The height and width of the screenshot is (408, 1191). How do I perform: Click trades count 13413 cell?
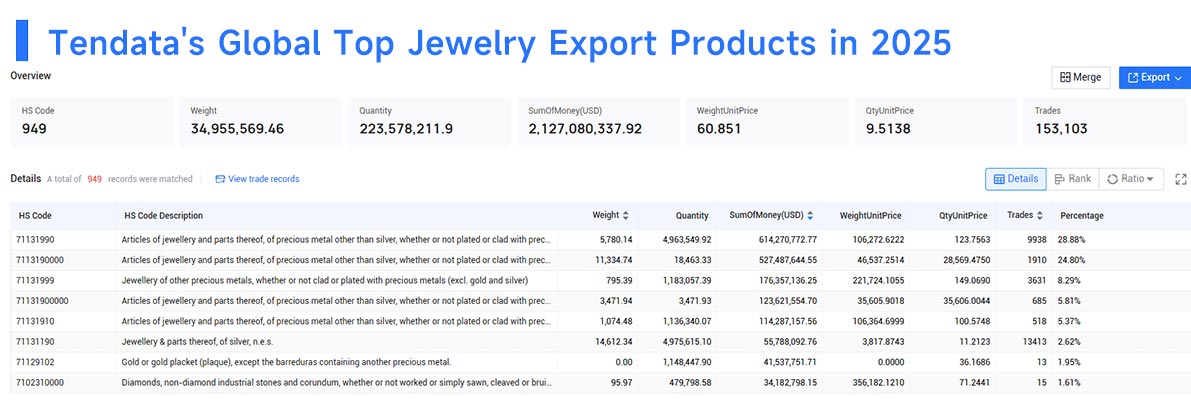click(1035, 342)
